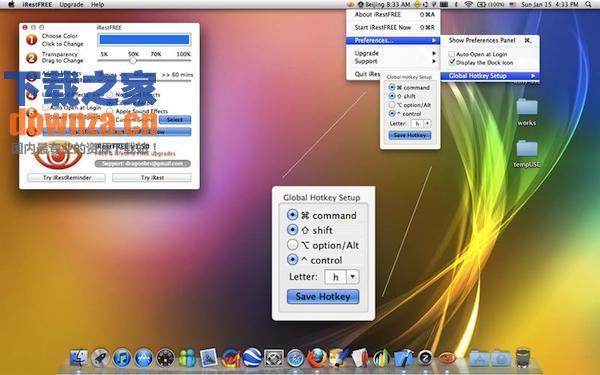The width and height of the screenshot is (600, 375).
Task: Click the blue Choose Color swatch
Action: pos(144,39)
